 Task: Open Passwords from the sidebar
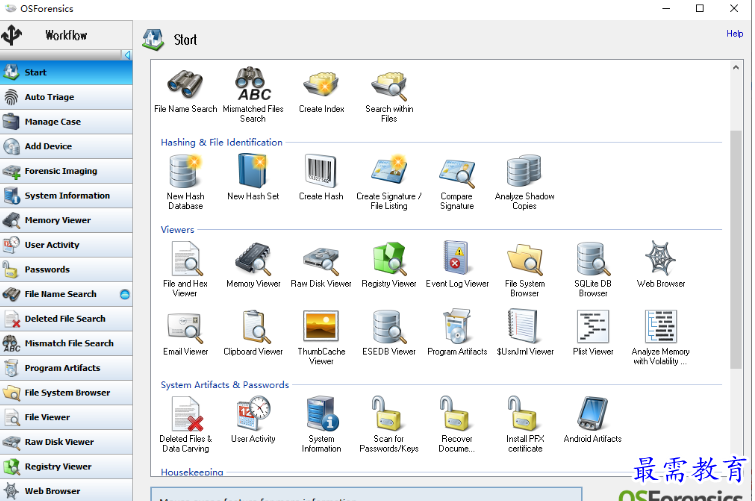pyautogui.click(x=66, y=269)
